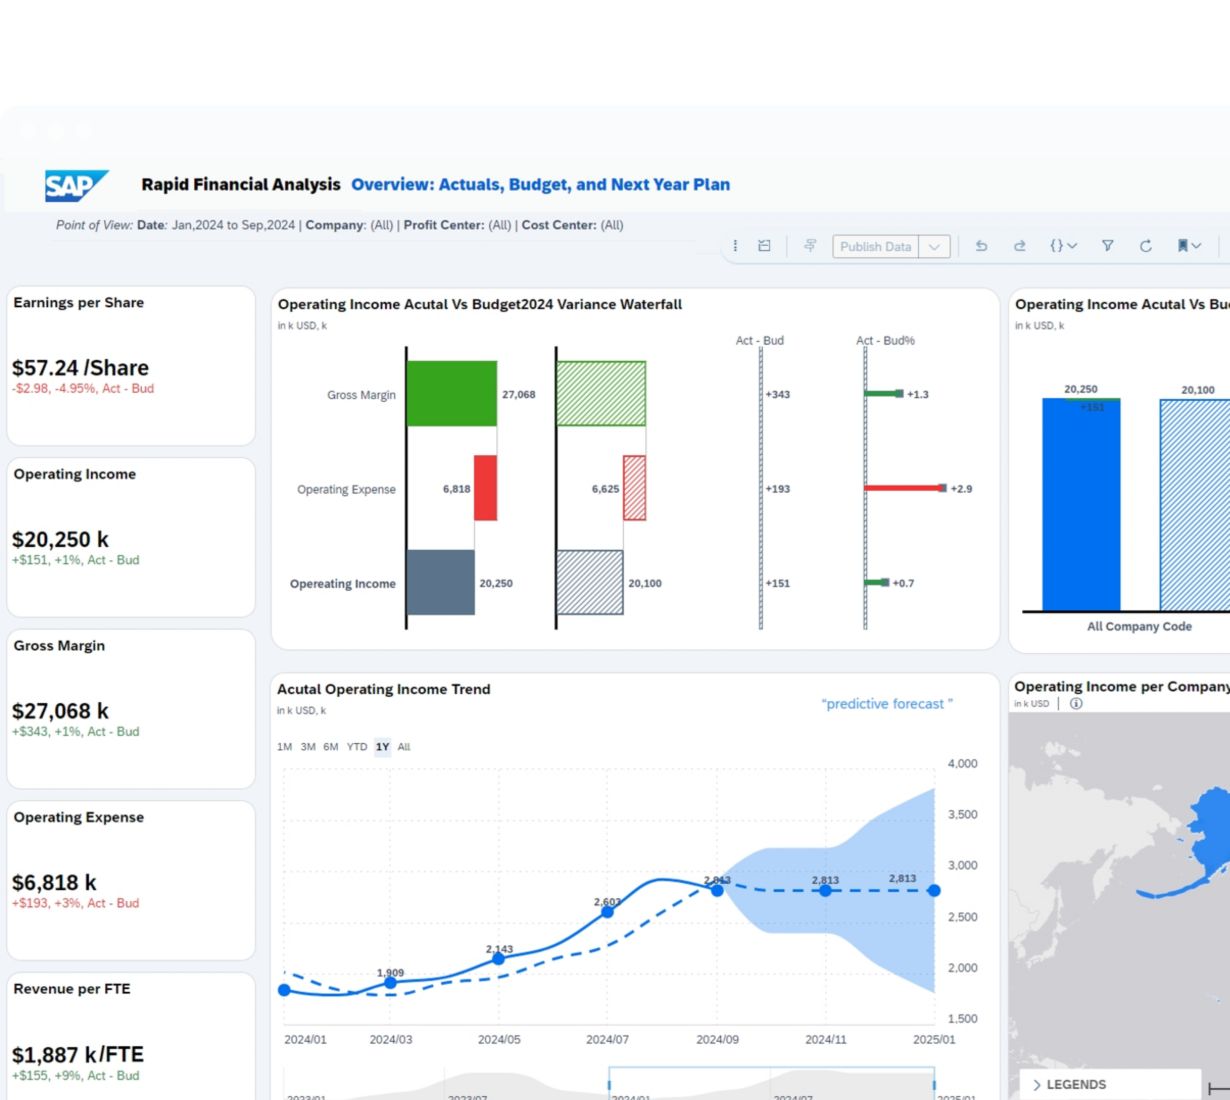
Task: Click the redo arrow in toolbar
Action: 1020,246
